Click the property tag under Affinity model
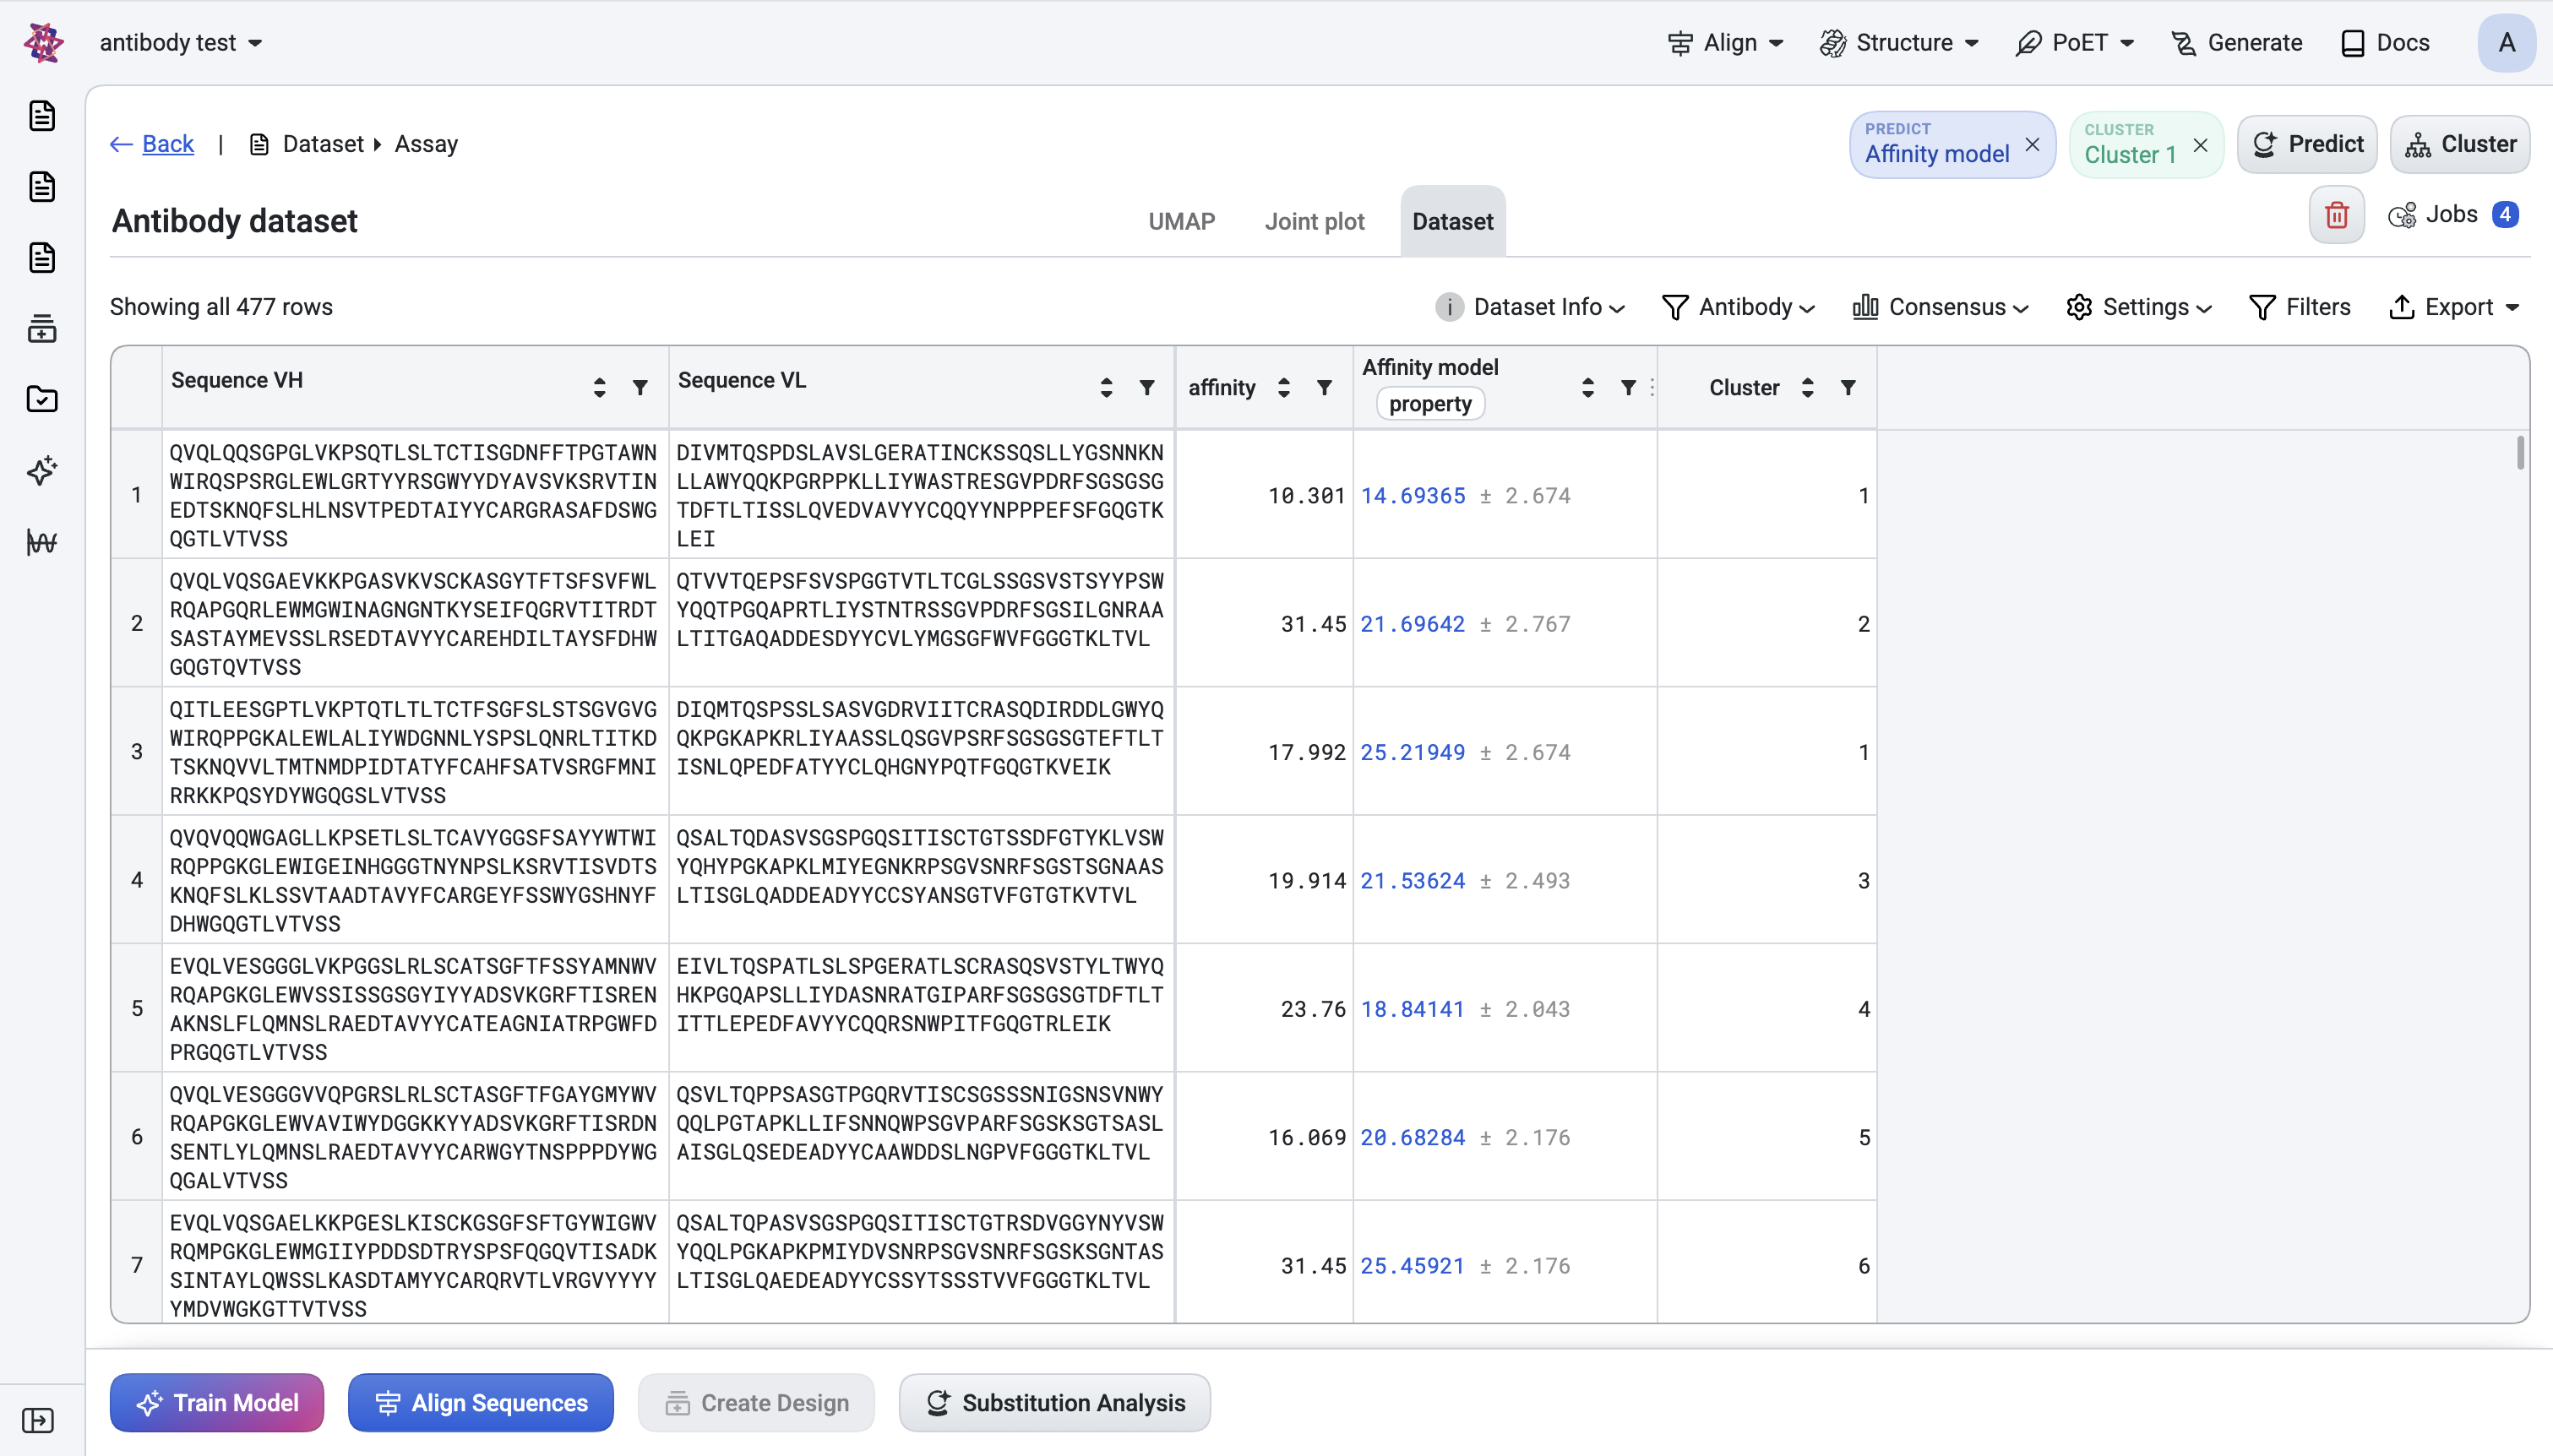Image resolution: width=2553 pixels, height=1456 pixels. pos(1430,404)
